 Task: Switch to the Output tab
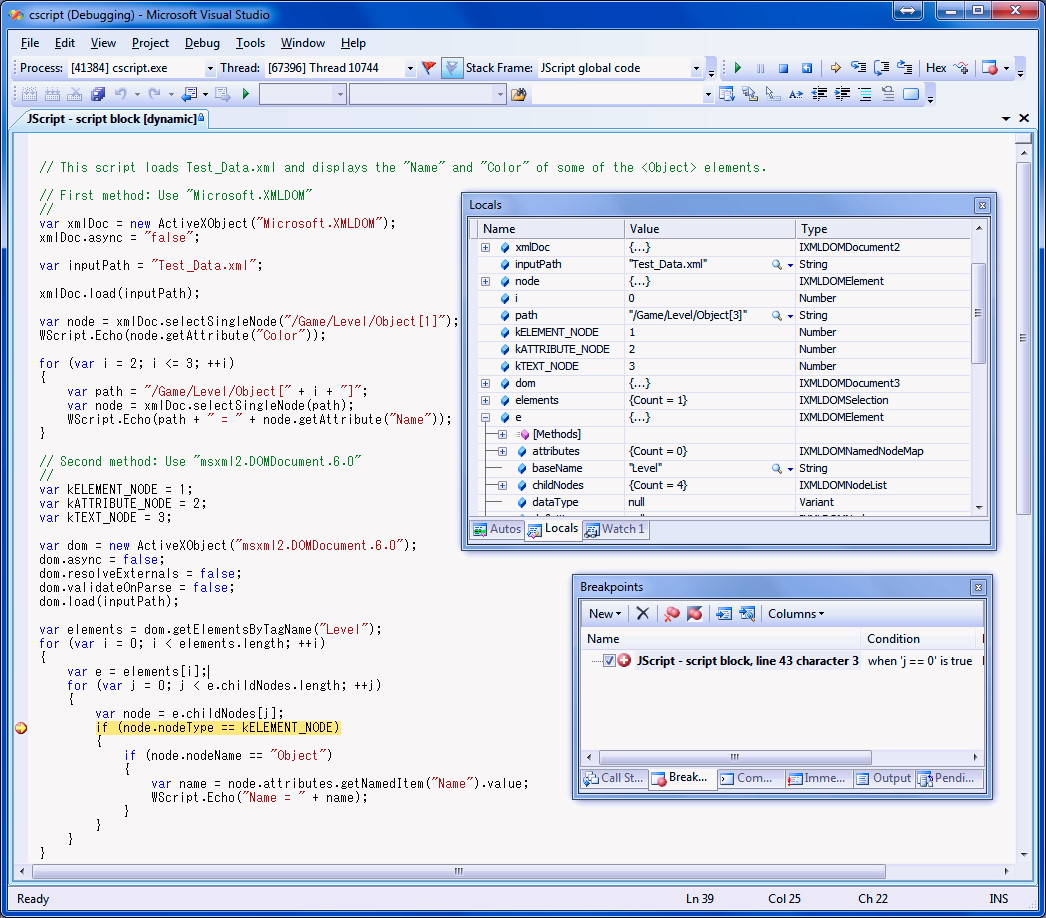(x=884, y=778)
